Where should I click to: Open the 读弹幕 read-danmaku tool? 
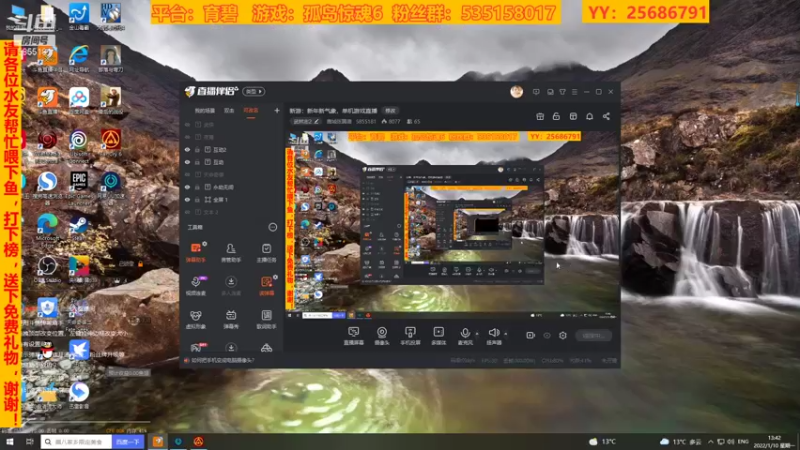pyautogui.click(x=266, y=286)
